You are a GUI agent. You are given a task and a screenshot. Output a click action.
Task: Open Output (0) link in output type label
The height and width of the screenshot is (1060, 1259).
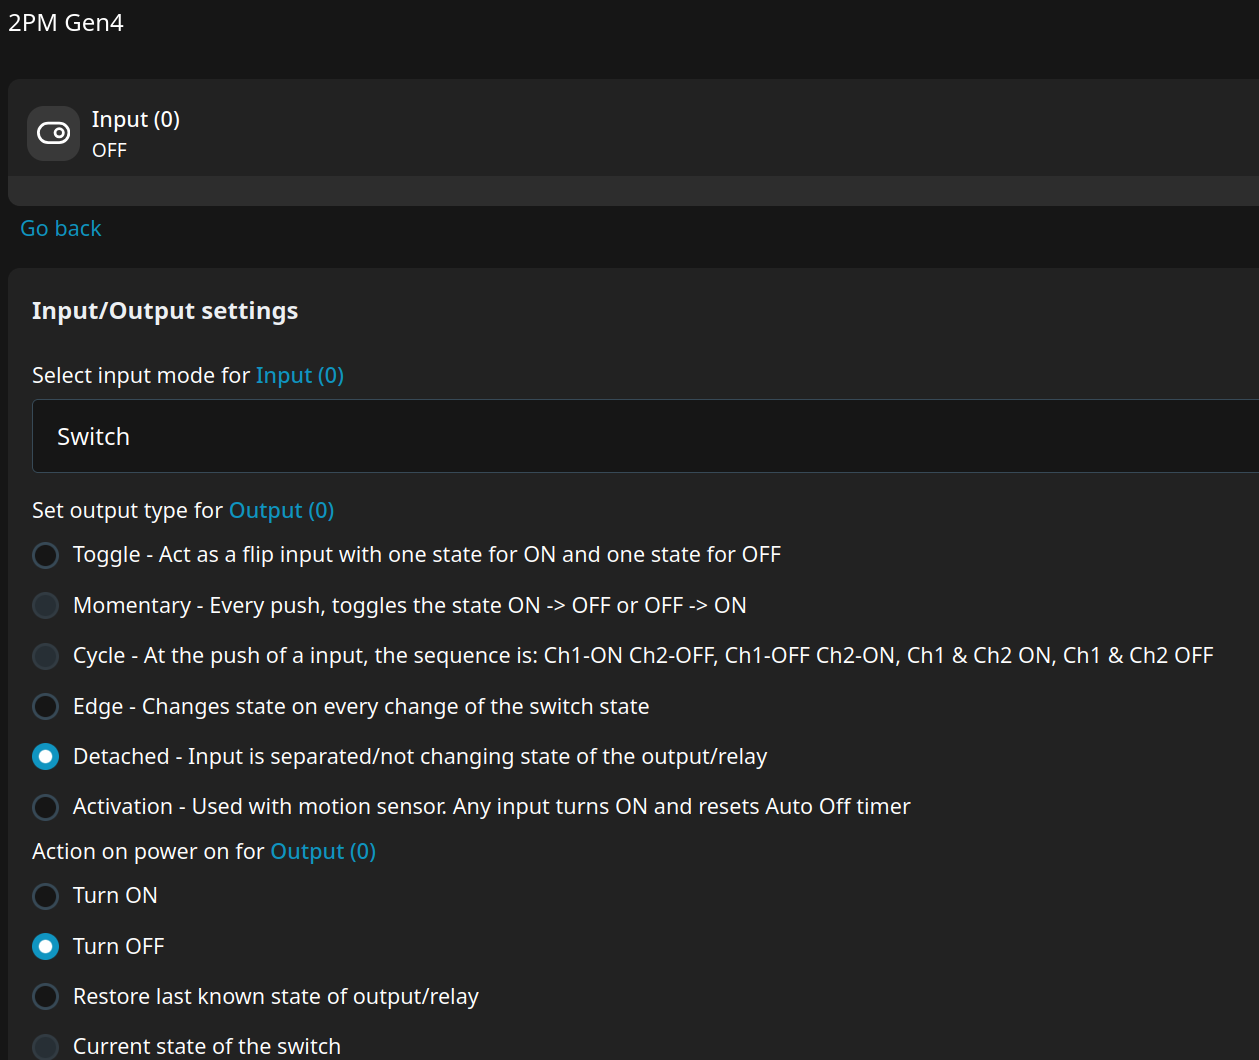pyautogui.click(x=281, y=511)
